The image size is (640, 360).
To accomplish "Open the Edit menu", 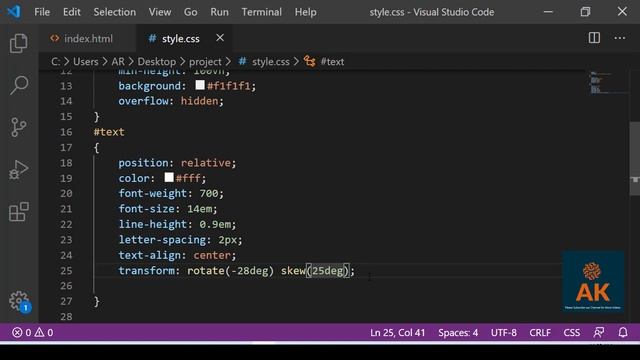I will point(71,12).
